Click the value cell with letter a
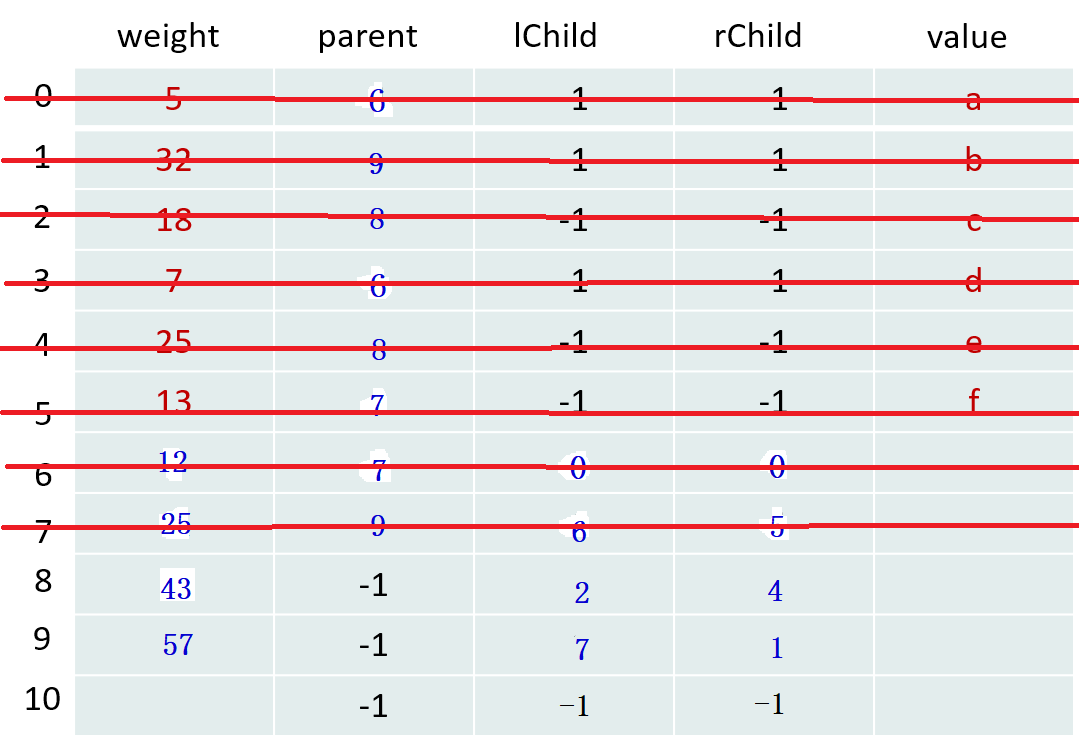The width and height of the screenshot is (1079, 750). 973,99
